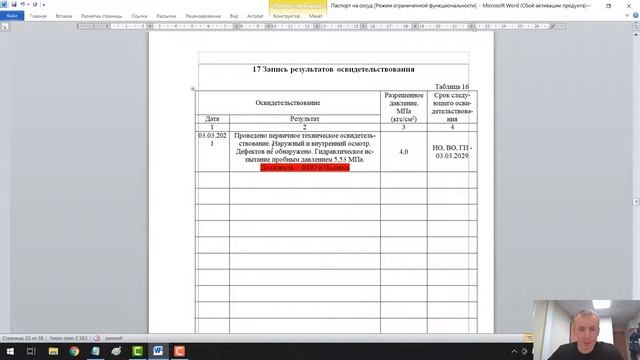Toggle the ruler button above vertical scrollbar

click(636, 27)
